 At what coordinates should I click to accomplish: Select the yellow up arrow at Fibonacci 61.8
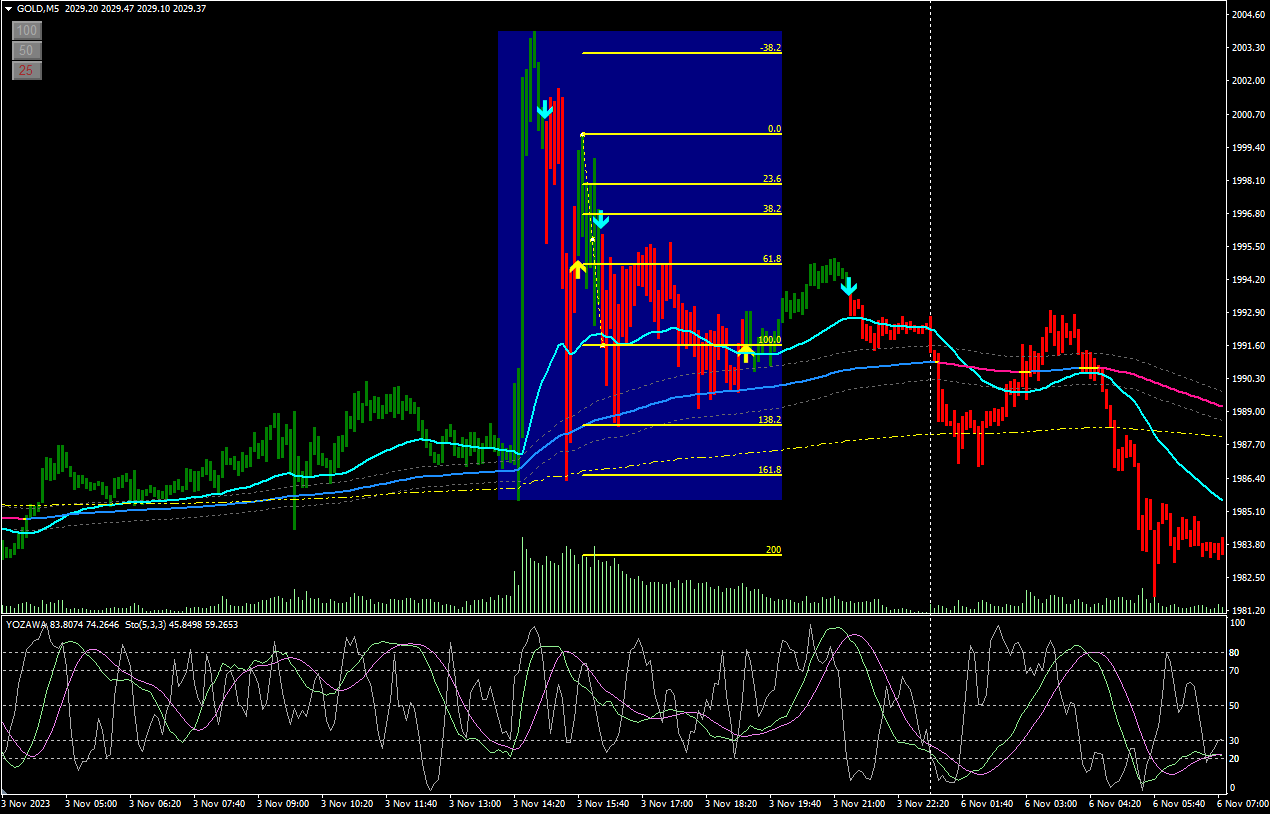577,268
